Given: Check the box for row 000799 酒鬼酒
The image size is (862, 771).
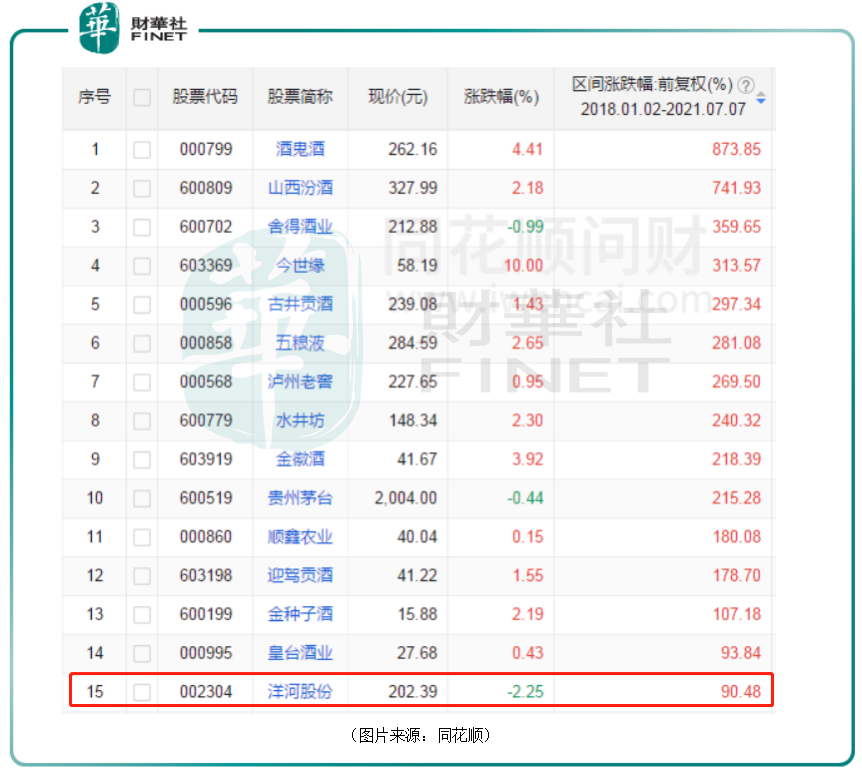Looking at the screenshot, I should coord(142,150).
